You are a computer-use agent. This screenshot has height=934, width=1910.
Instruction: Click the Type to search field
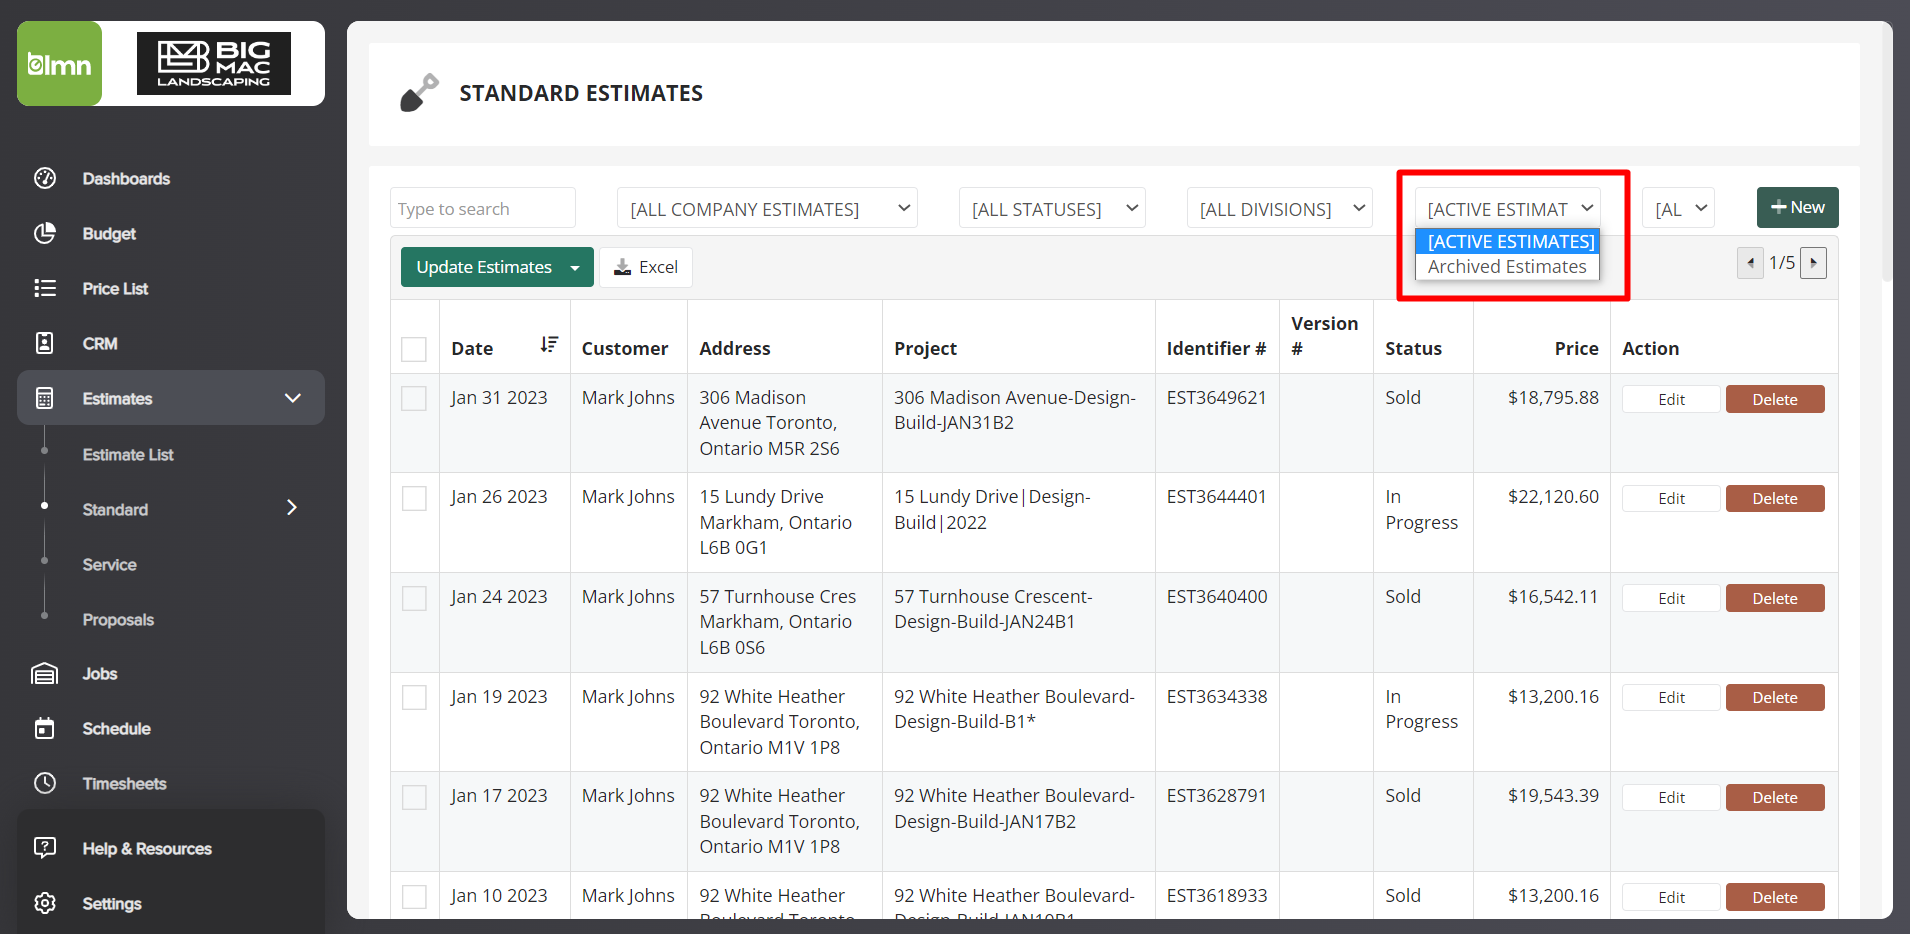483,208
